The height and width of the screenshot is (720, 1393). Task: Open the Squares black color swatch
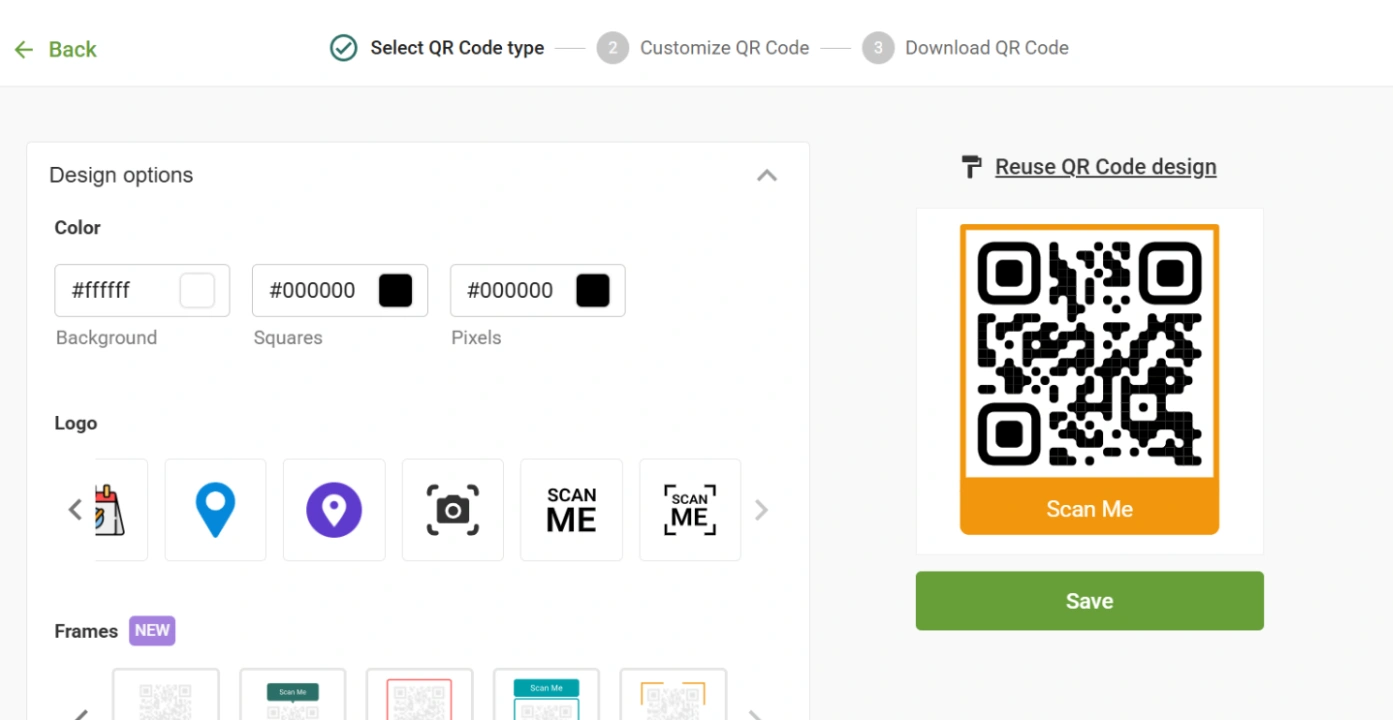[x=396, y=290]
